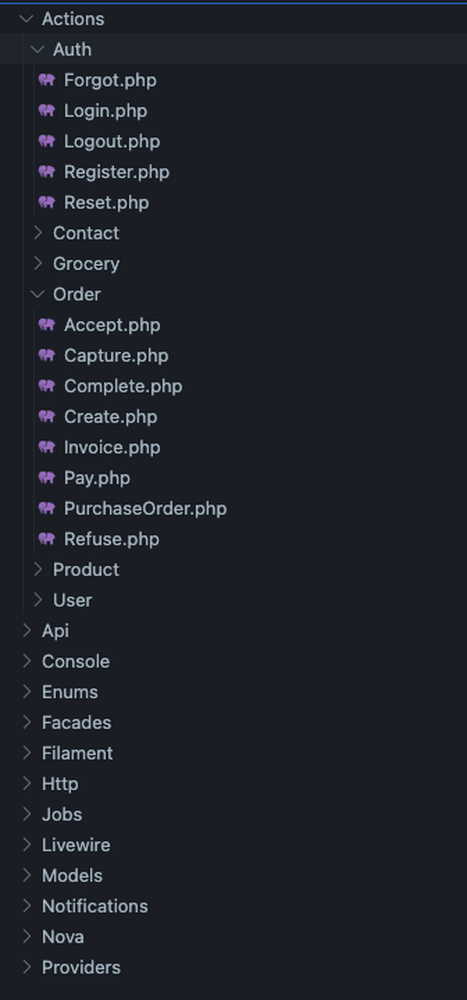Image resolution: width=467 pixels, height=1000 pixels.
Task: Click the PHP icon next to Invoice.php
Action: (47, 448)
